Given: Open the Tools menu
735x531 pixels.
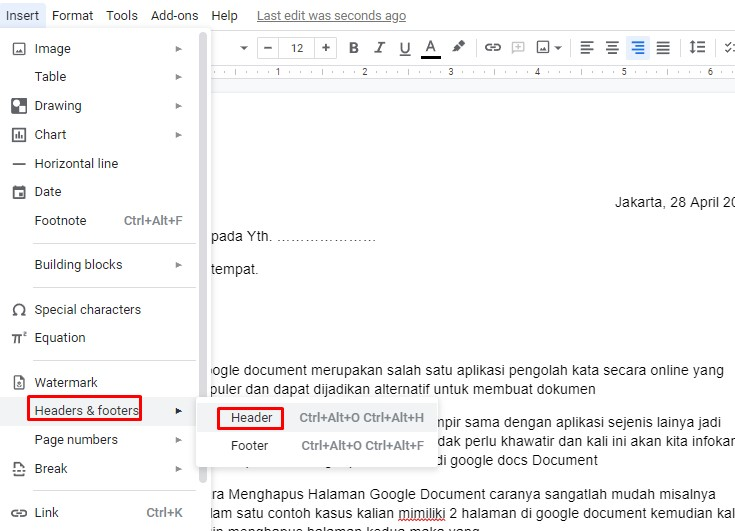Looking at the screenshot, I should 122,15.
